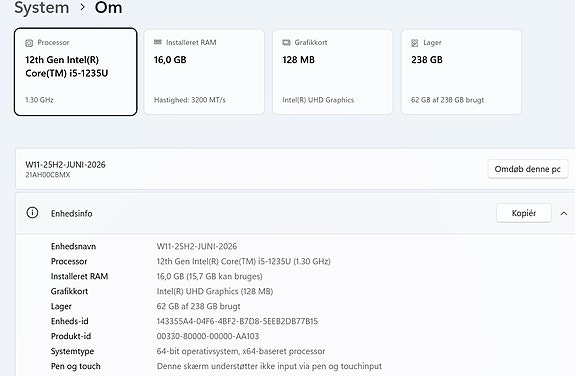Click the Grafikkort display icon

(x=286, y=43)
